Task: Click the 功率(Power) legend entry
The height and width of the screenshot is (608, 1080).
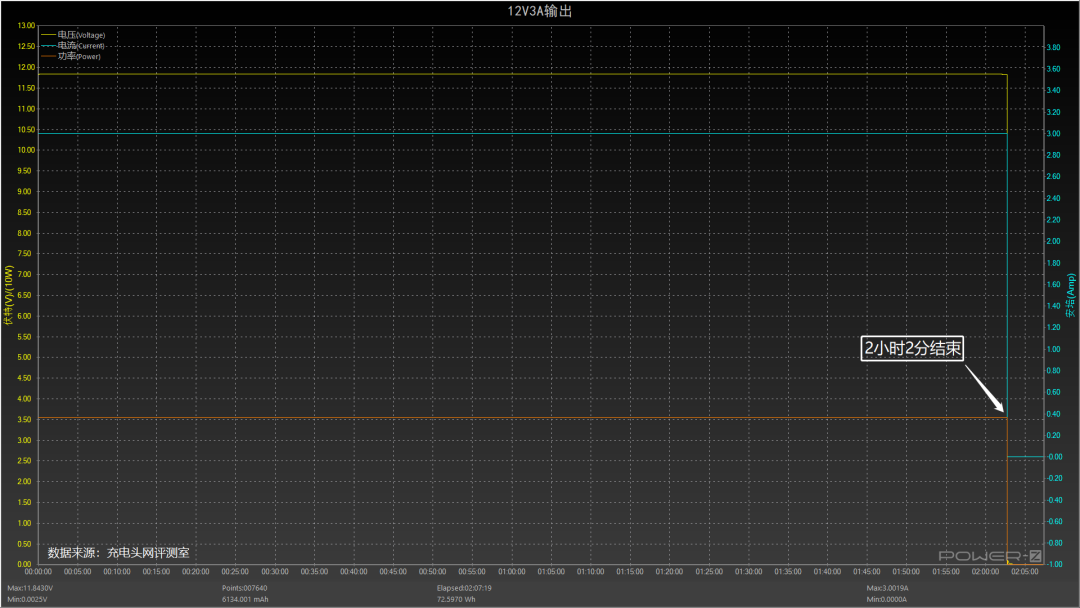Action: [71, 56]
